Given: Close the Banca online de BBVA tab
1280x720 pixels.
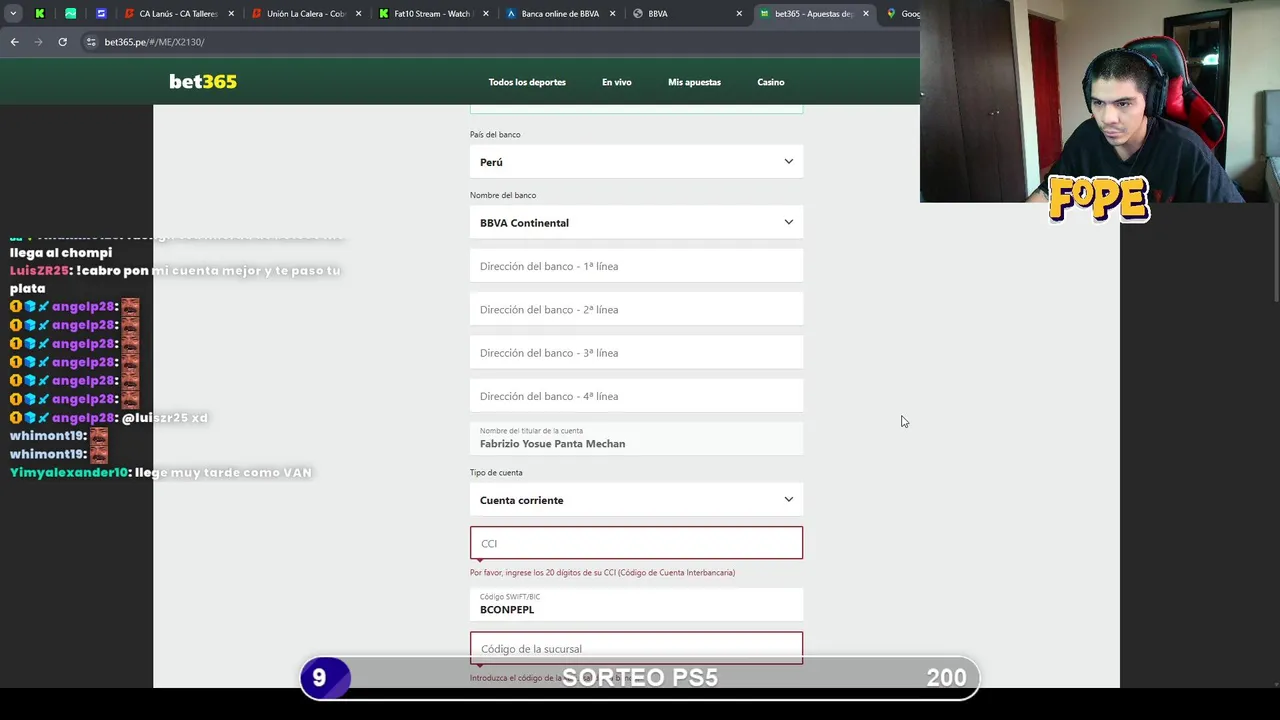Looking at the screenshot, I should click(615, 14).
